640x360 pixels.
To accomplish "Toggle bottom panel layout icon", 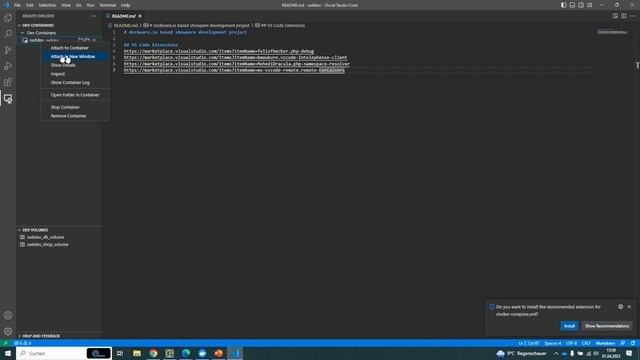I will [x=572, y=5].
